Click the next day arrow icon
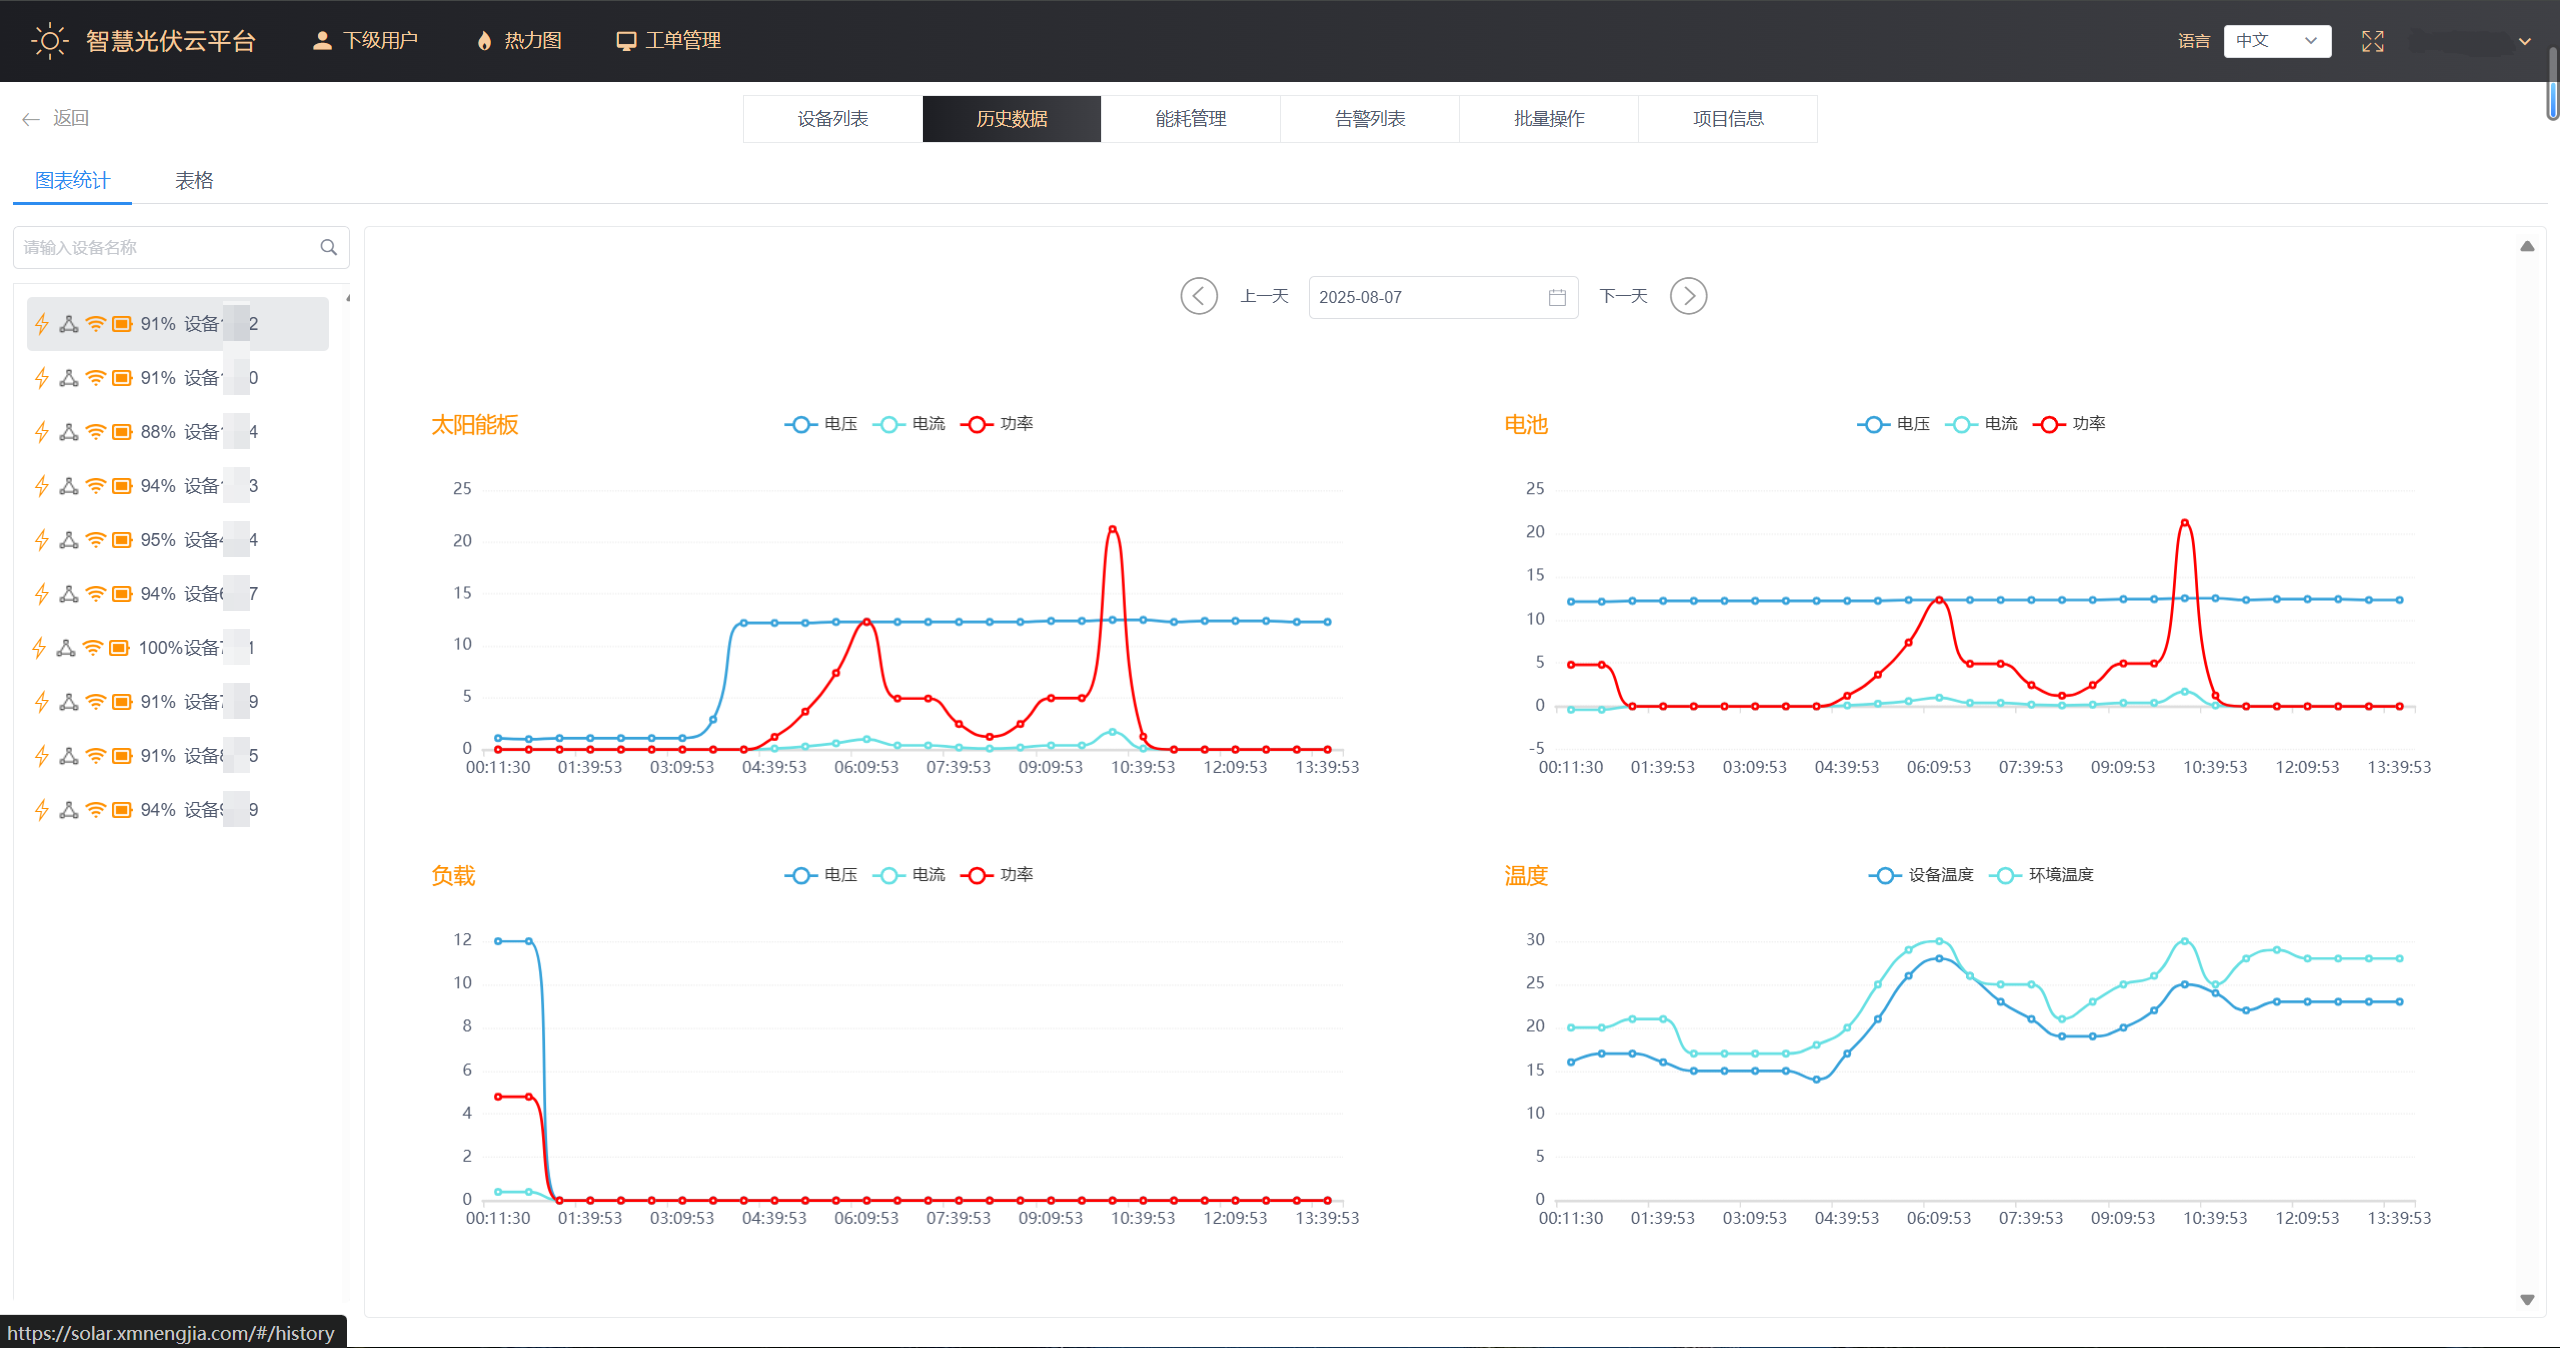Viewport: 2560px width, 1348px height. [1688, 296]
